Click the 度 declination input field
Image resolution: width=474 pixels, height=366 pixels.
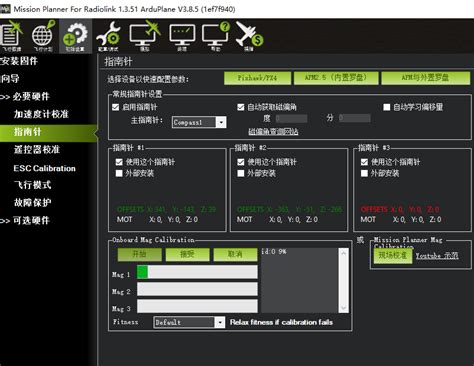(x=292, y=118)
